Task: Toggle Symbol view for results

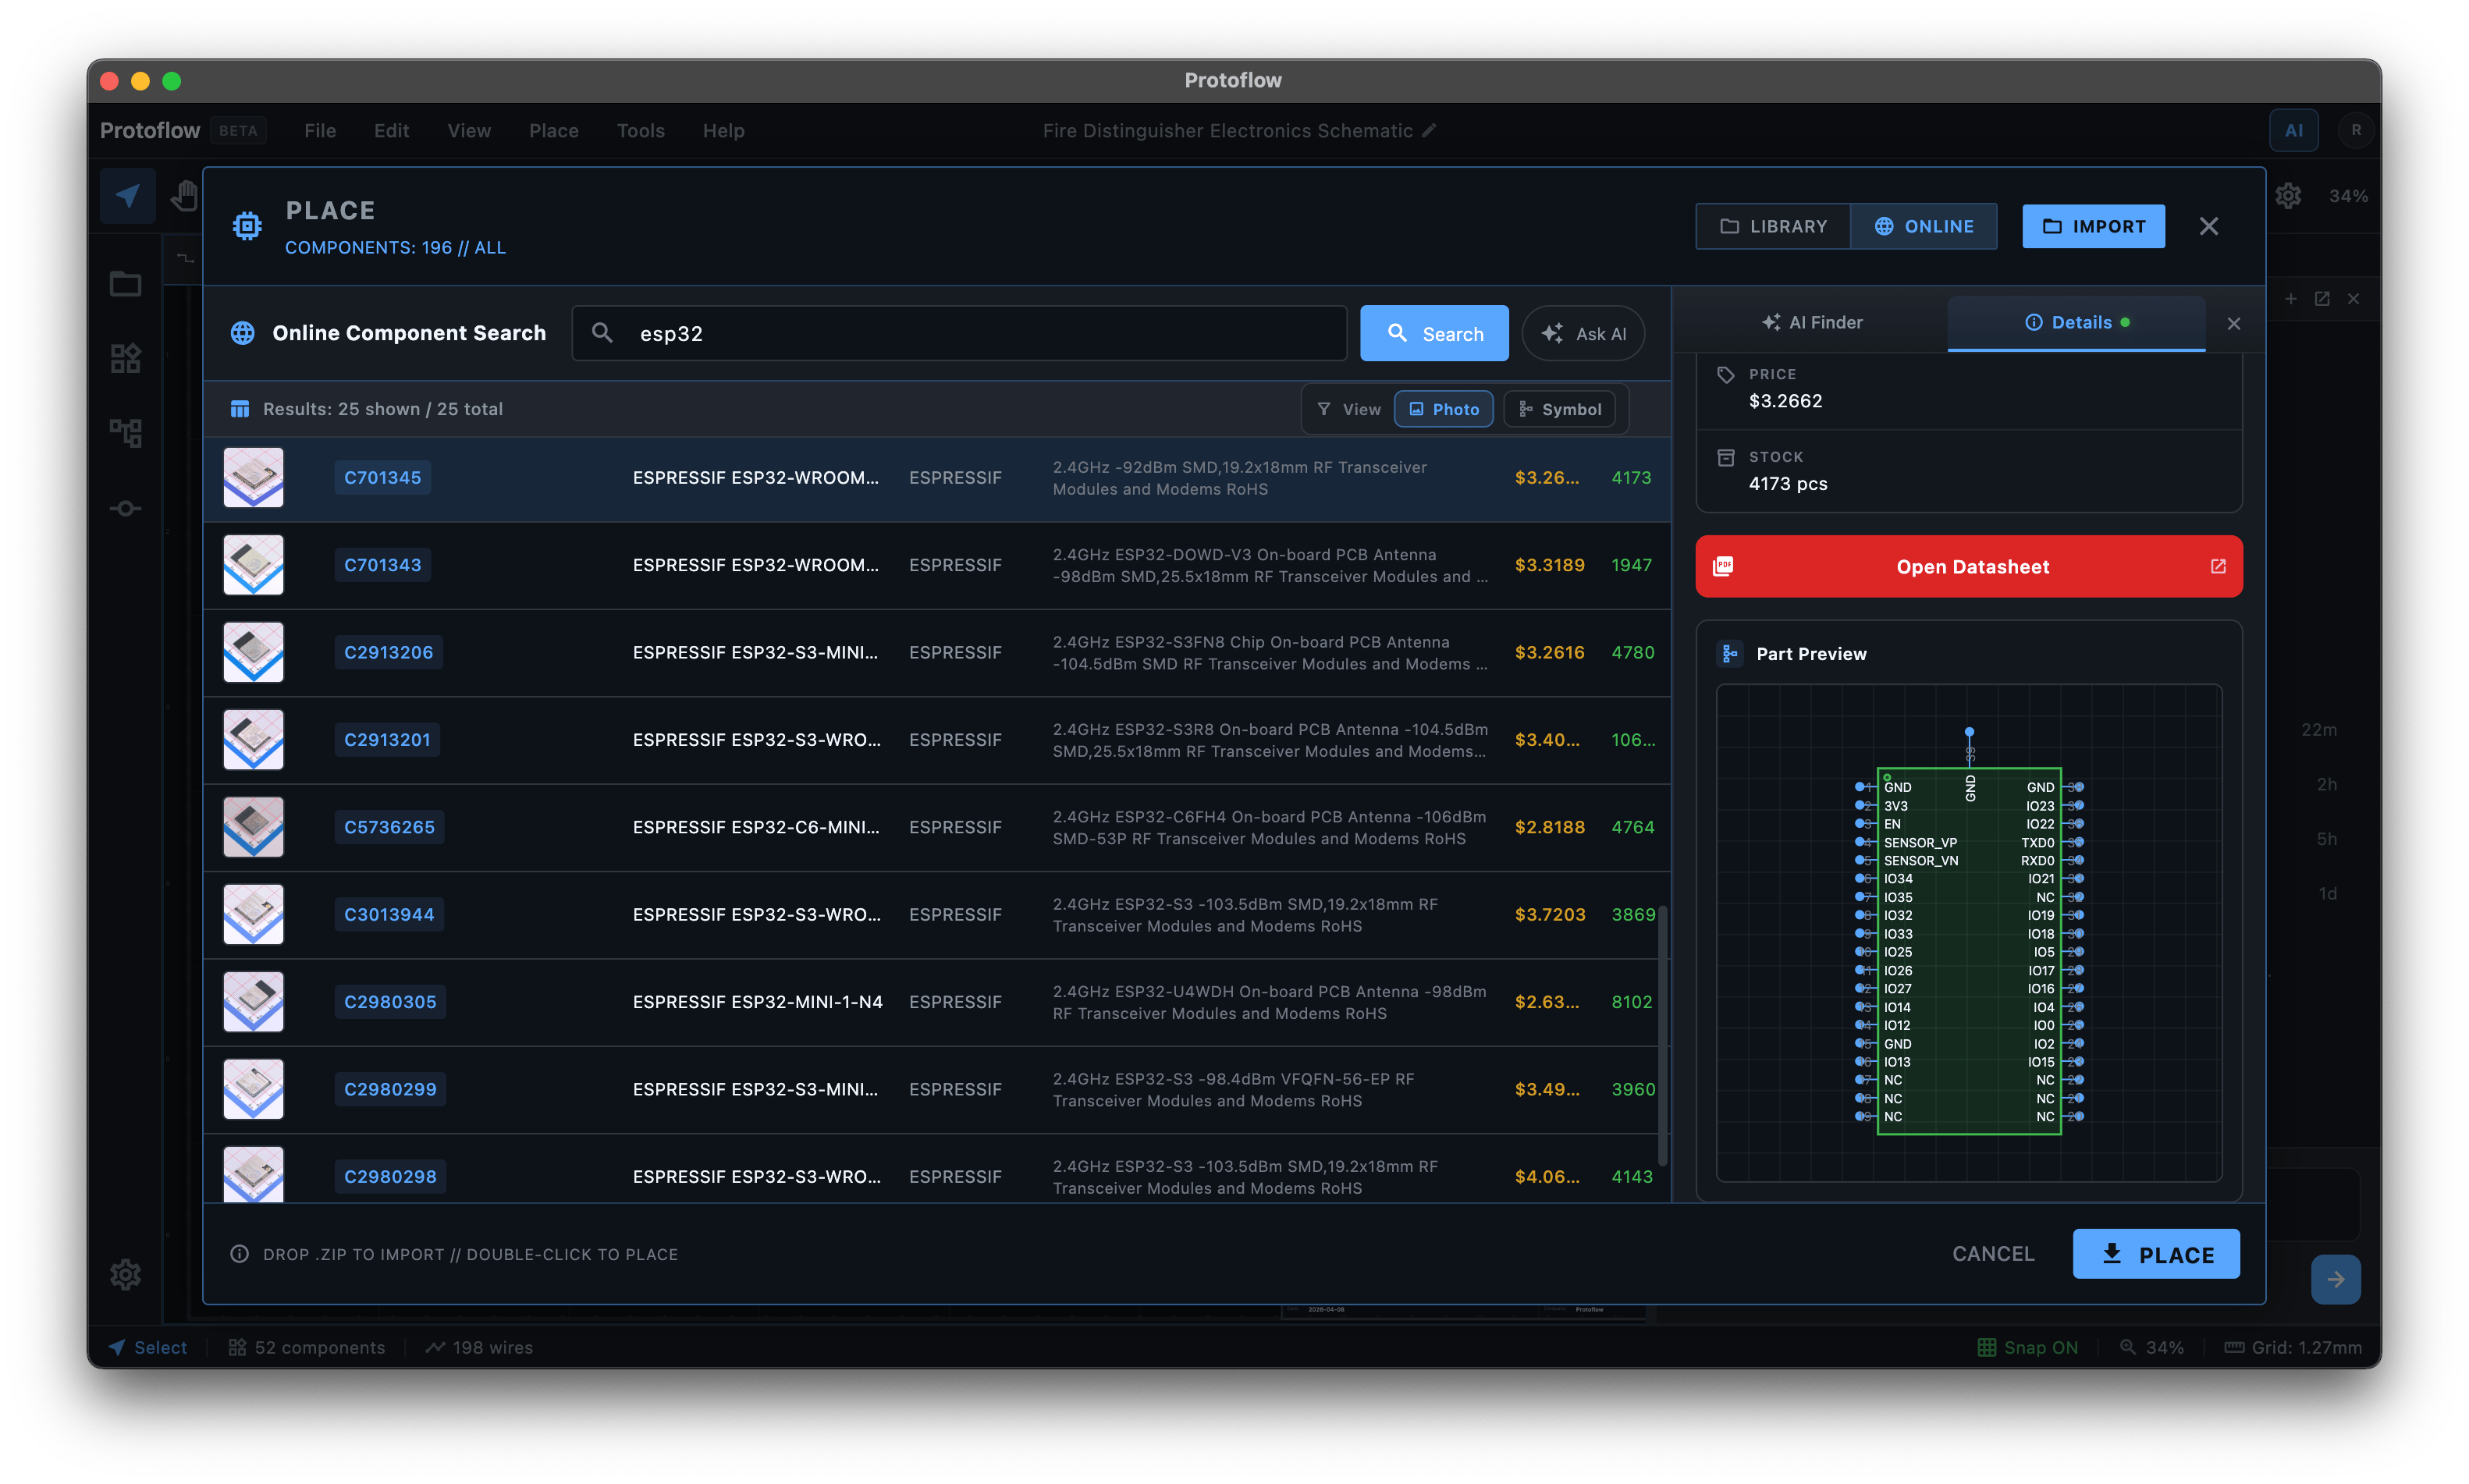Action: pyautogui.click(x=1559, y=409)
